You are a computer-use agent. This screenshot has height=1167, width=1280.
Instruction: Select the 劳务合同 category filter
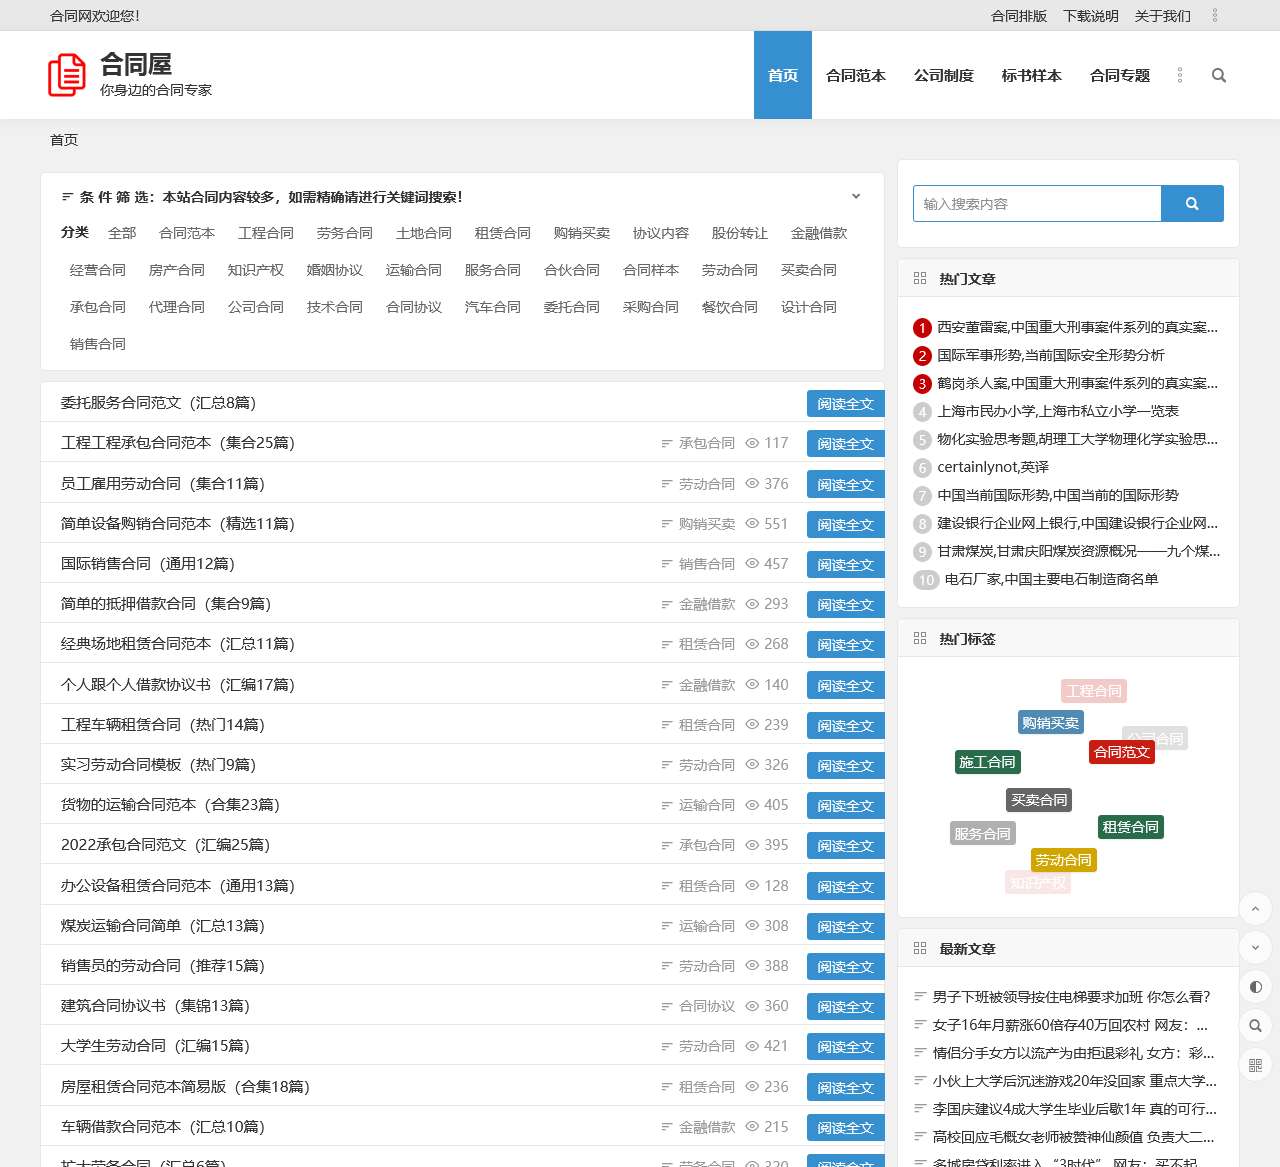tap(344, 233)
